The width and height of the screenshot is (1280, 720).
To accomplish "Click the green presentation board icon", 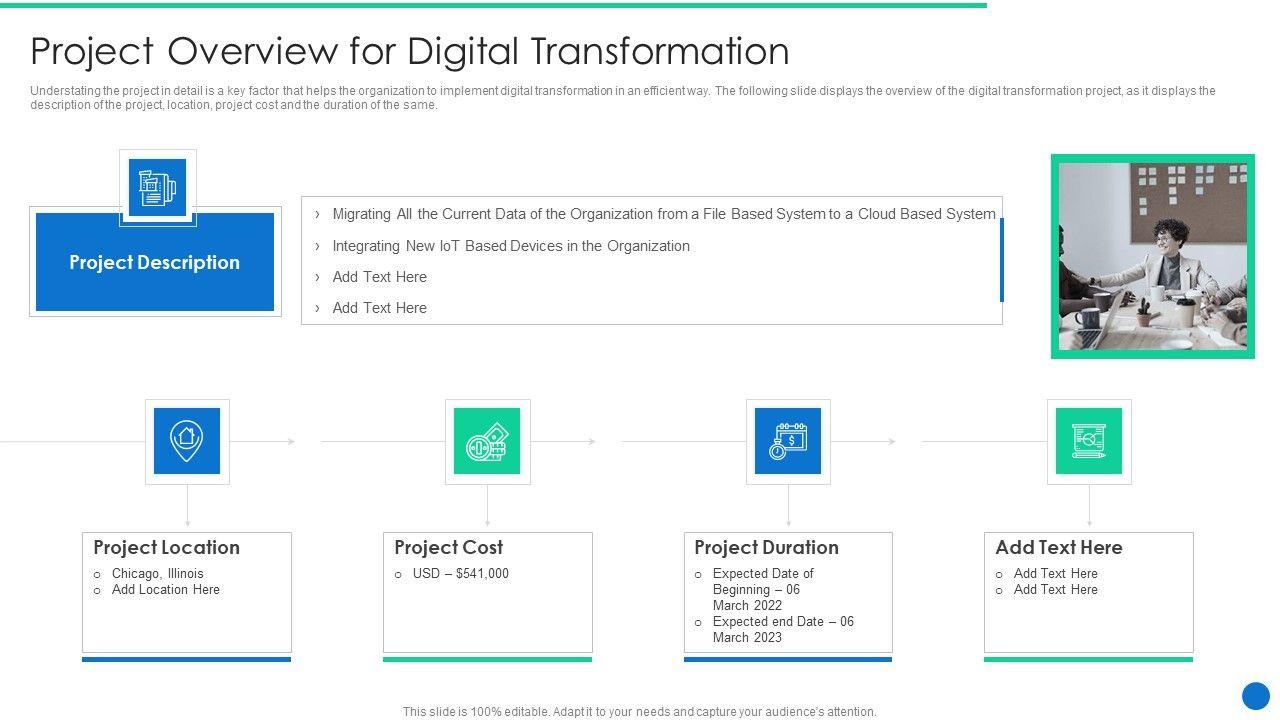I will pyautogui.click(x=1089, y=441).
